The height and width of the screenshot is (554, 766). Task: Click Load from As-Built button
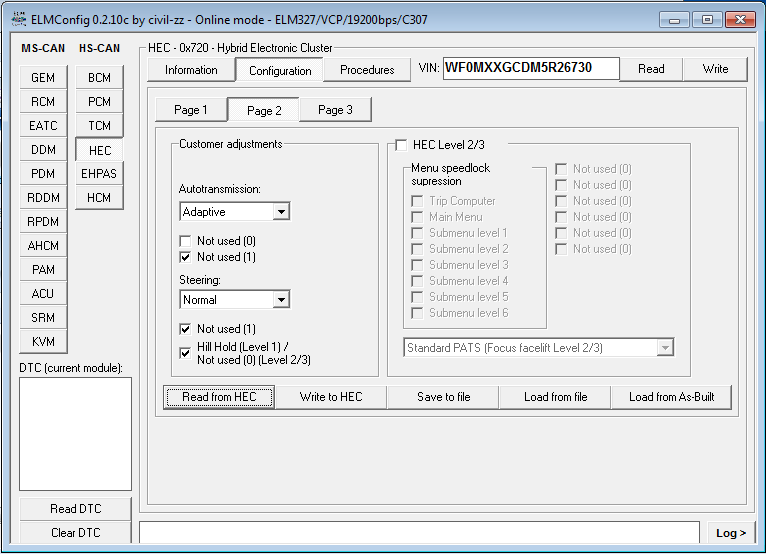[x=671, y=397]
